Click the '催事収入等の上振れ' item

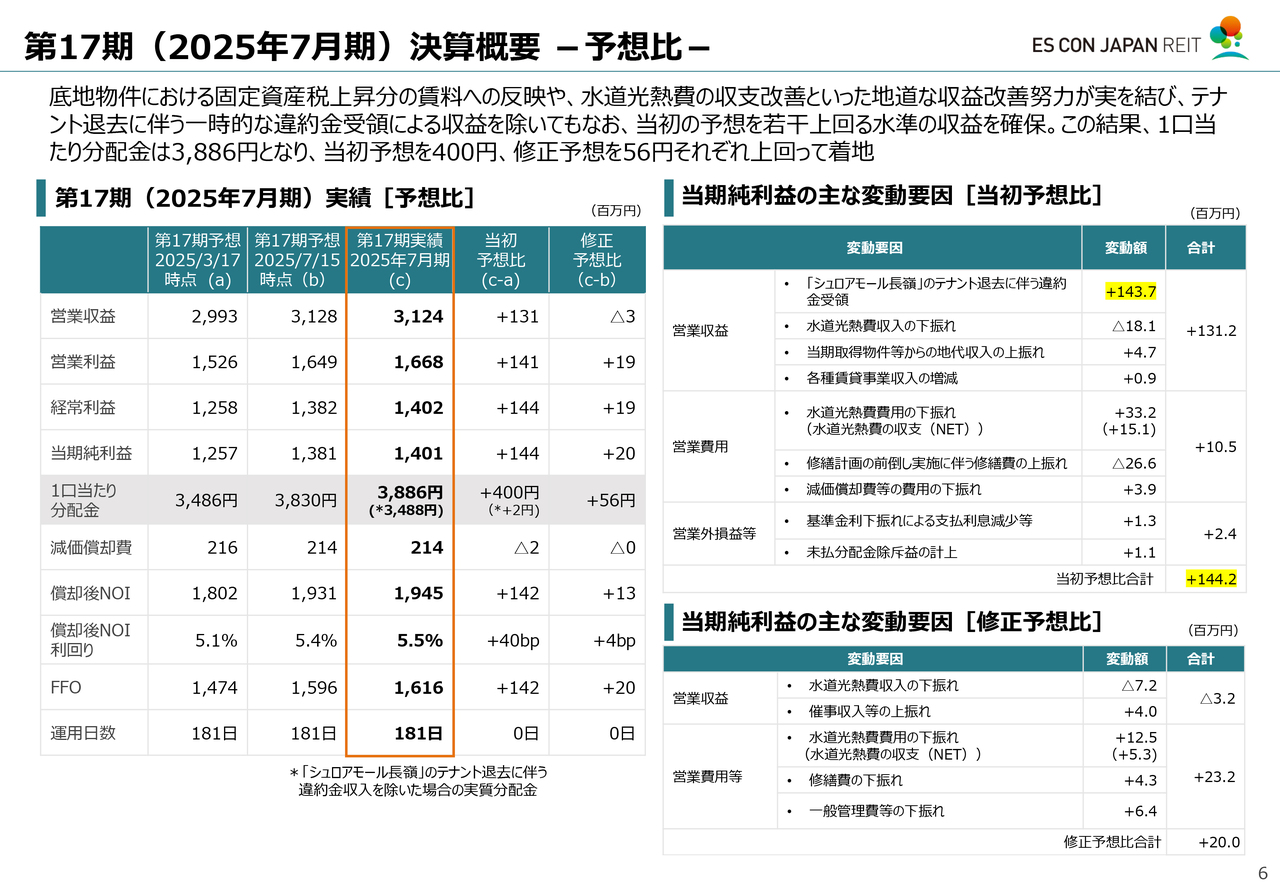tap(869, 711)
